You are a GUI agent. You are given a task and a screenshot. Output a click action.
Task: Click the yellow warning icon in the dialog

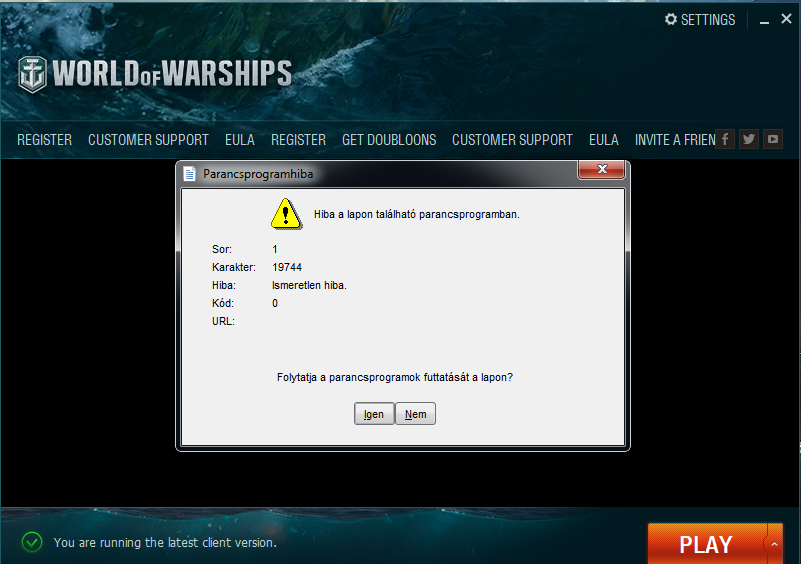coord(286,214)
